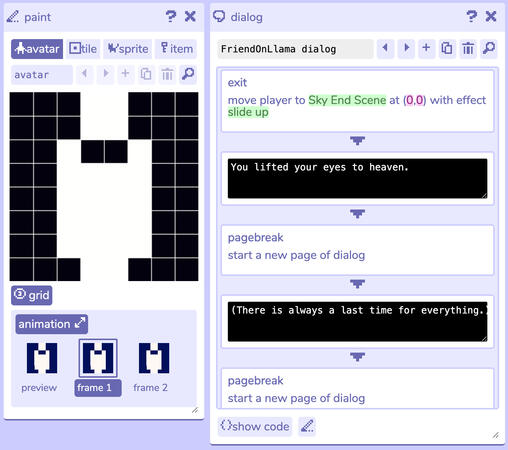Go to previous drawing in paint panel

pyautogui.click(x=85, y=74)
